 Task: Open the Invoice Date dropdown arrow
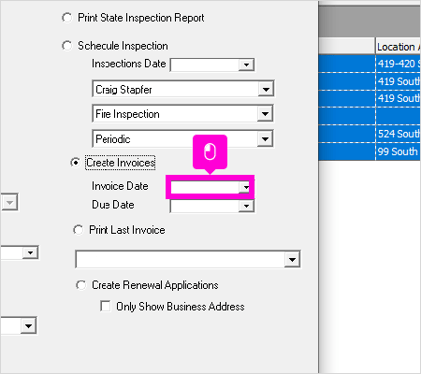(x=246, y=187)
